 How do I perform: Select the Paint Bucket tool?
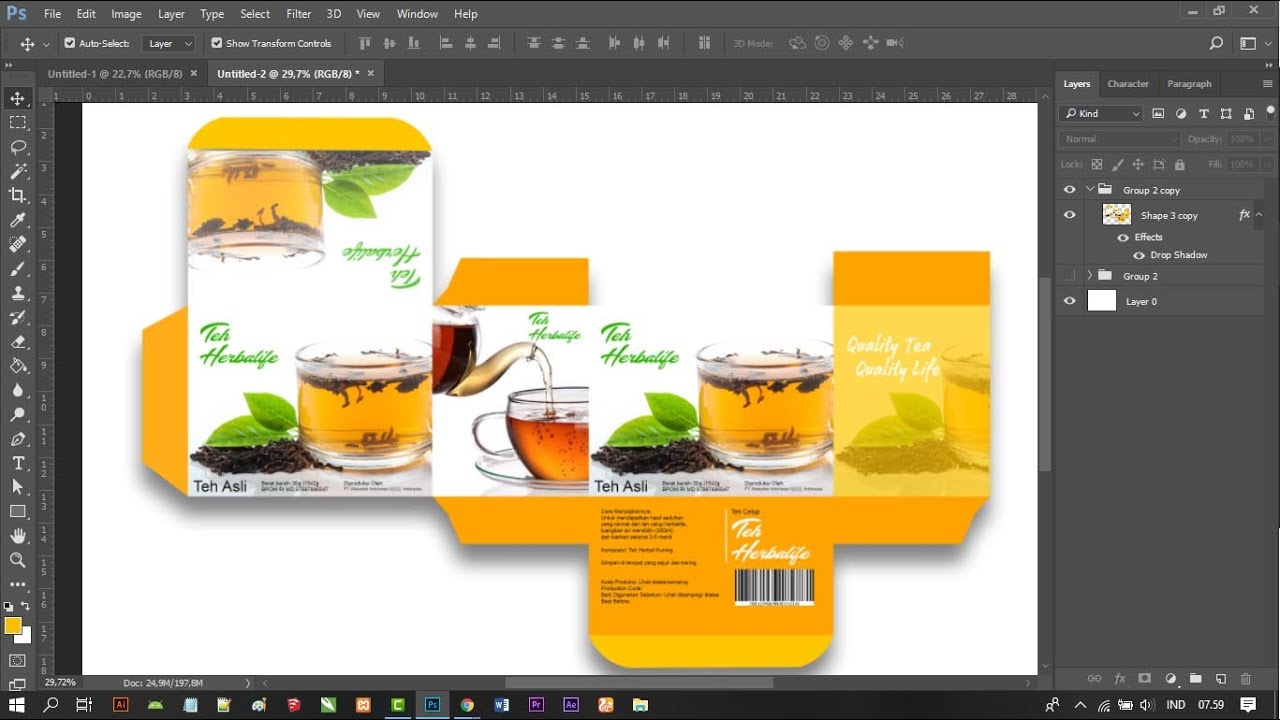17,366
